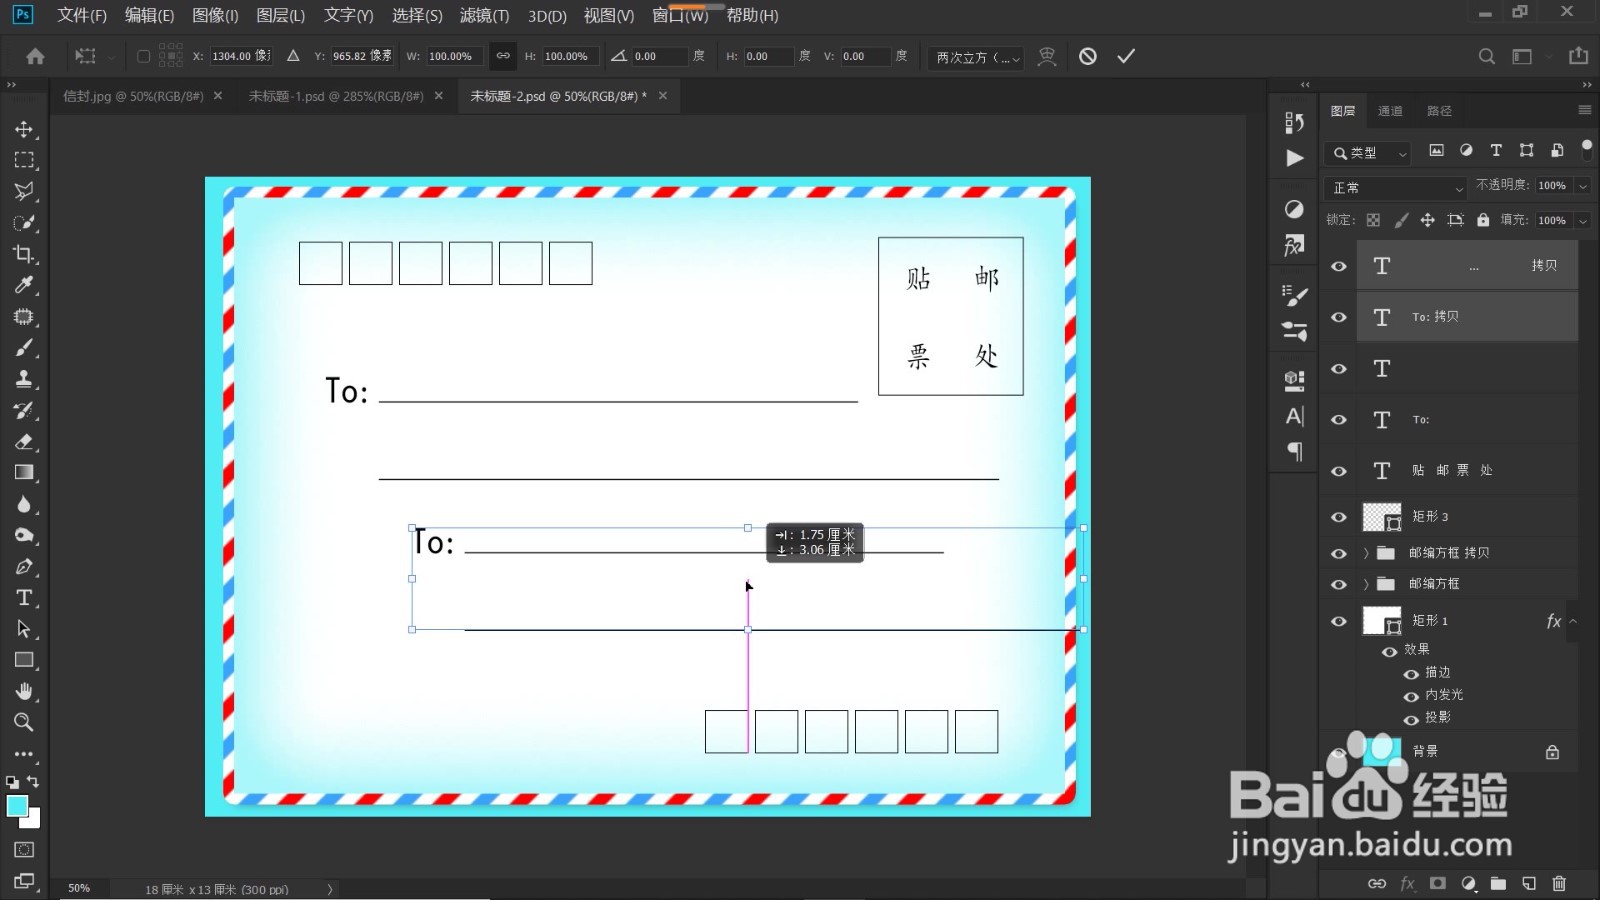Screen dimensions: 1600x900
Task: Select the Crop tool
Action: pyautogui.click(x=24, y=254)
